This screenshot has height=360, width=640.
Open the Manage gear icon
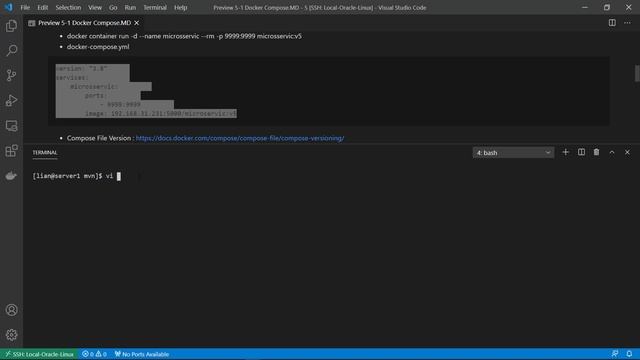(x=11, y=335)
